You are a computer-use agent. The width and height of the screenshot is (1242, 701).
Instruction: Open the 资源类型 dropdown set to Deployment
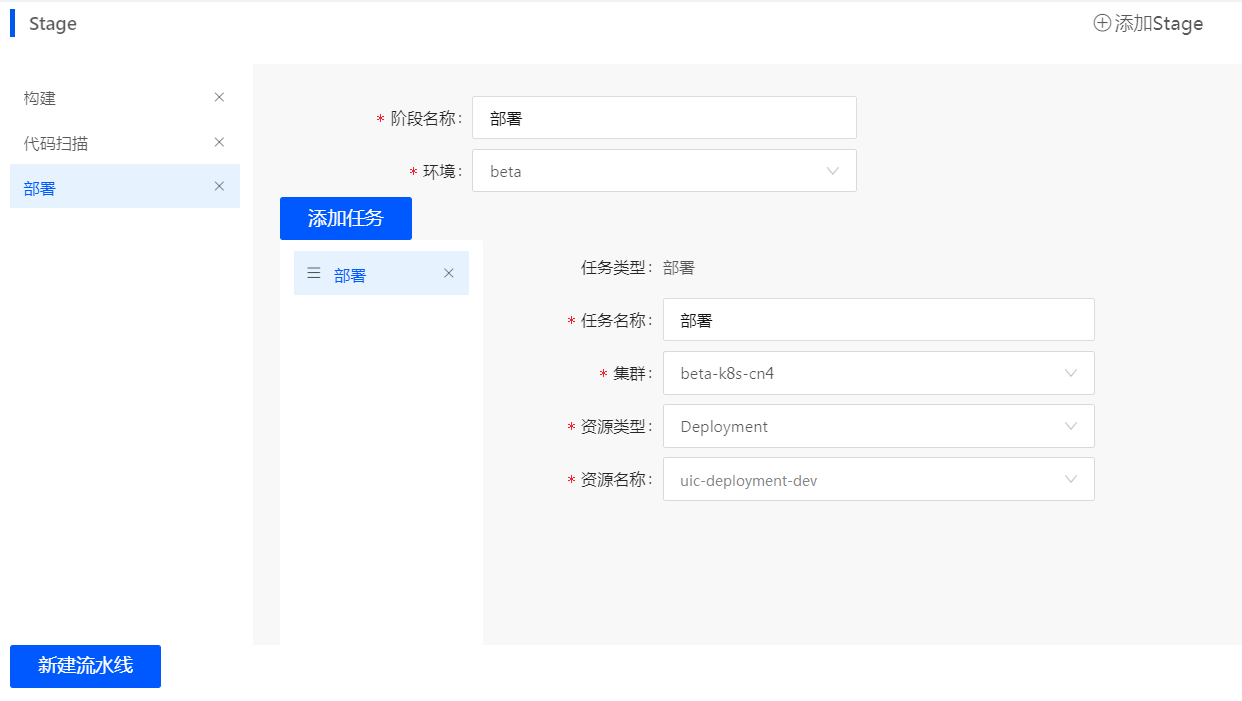click(878, 426)
